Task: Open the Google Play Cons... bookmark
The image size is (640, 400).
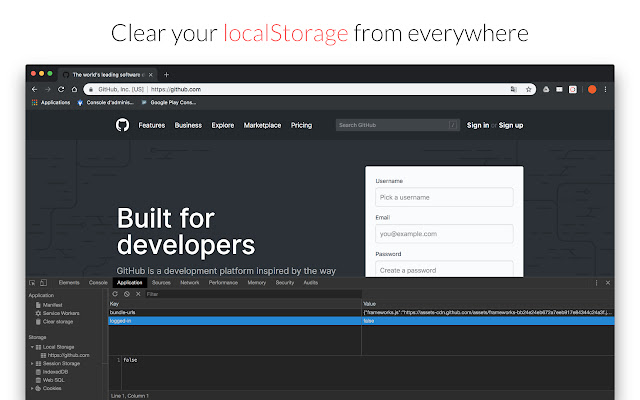Action: [169, 102]
